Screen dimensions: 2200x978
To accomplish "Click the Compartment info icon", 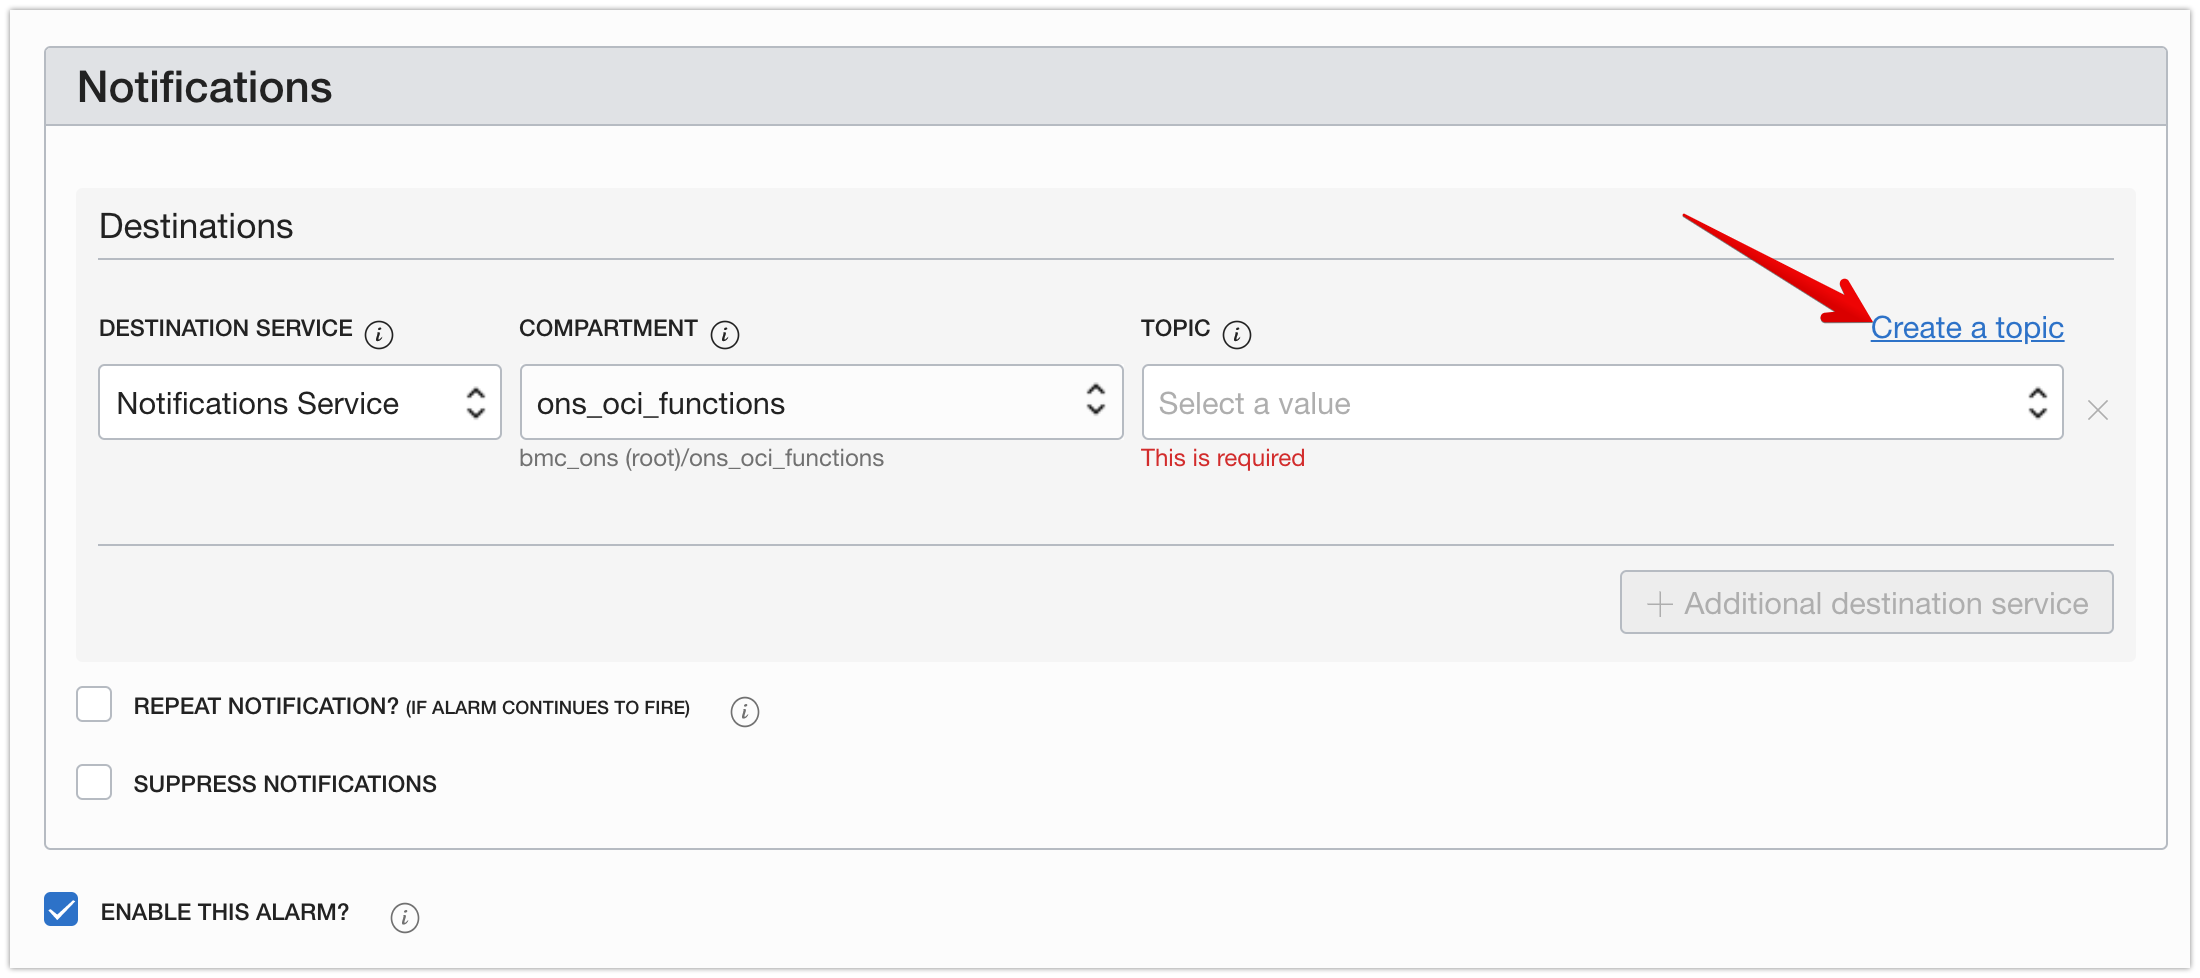I will [x=725, y=334].
